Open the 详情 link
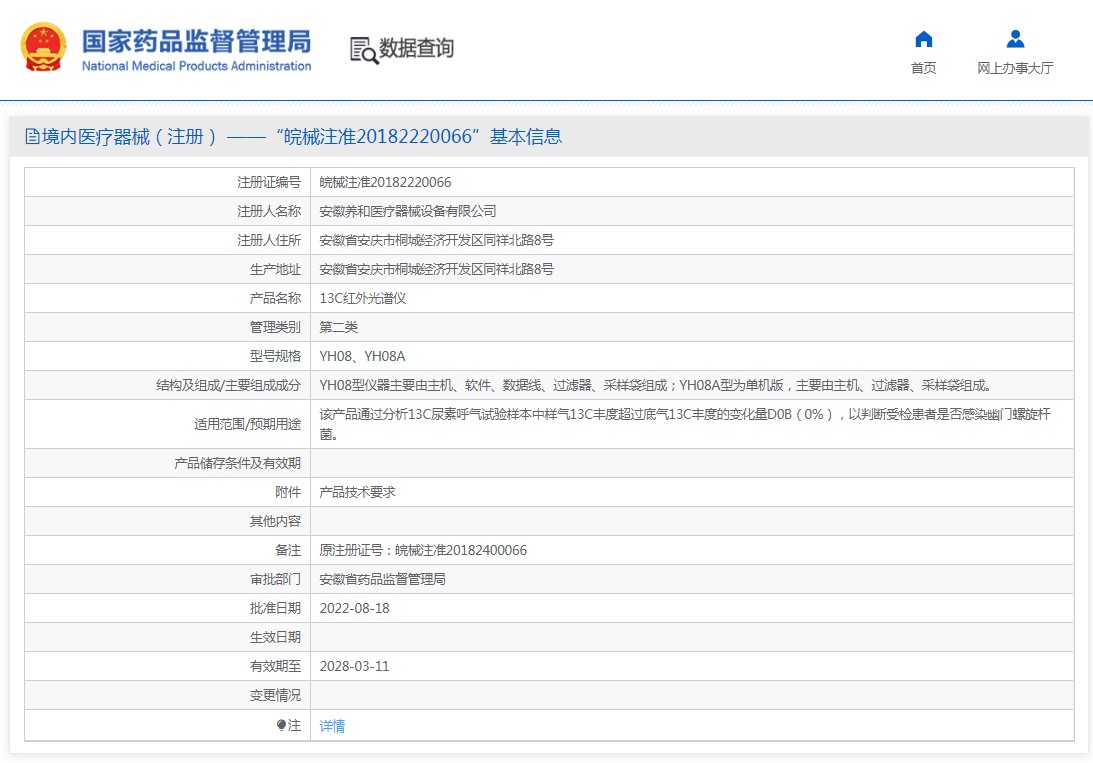The height and width of the screenshot is (763, 1093). [332, 726]
